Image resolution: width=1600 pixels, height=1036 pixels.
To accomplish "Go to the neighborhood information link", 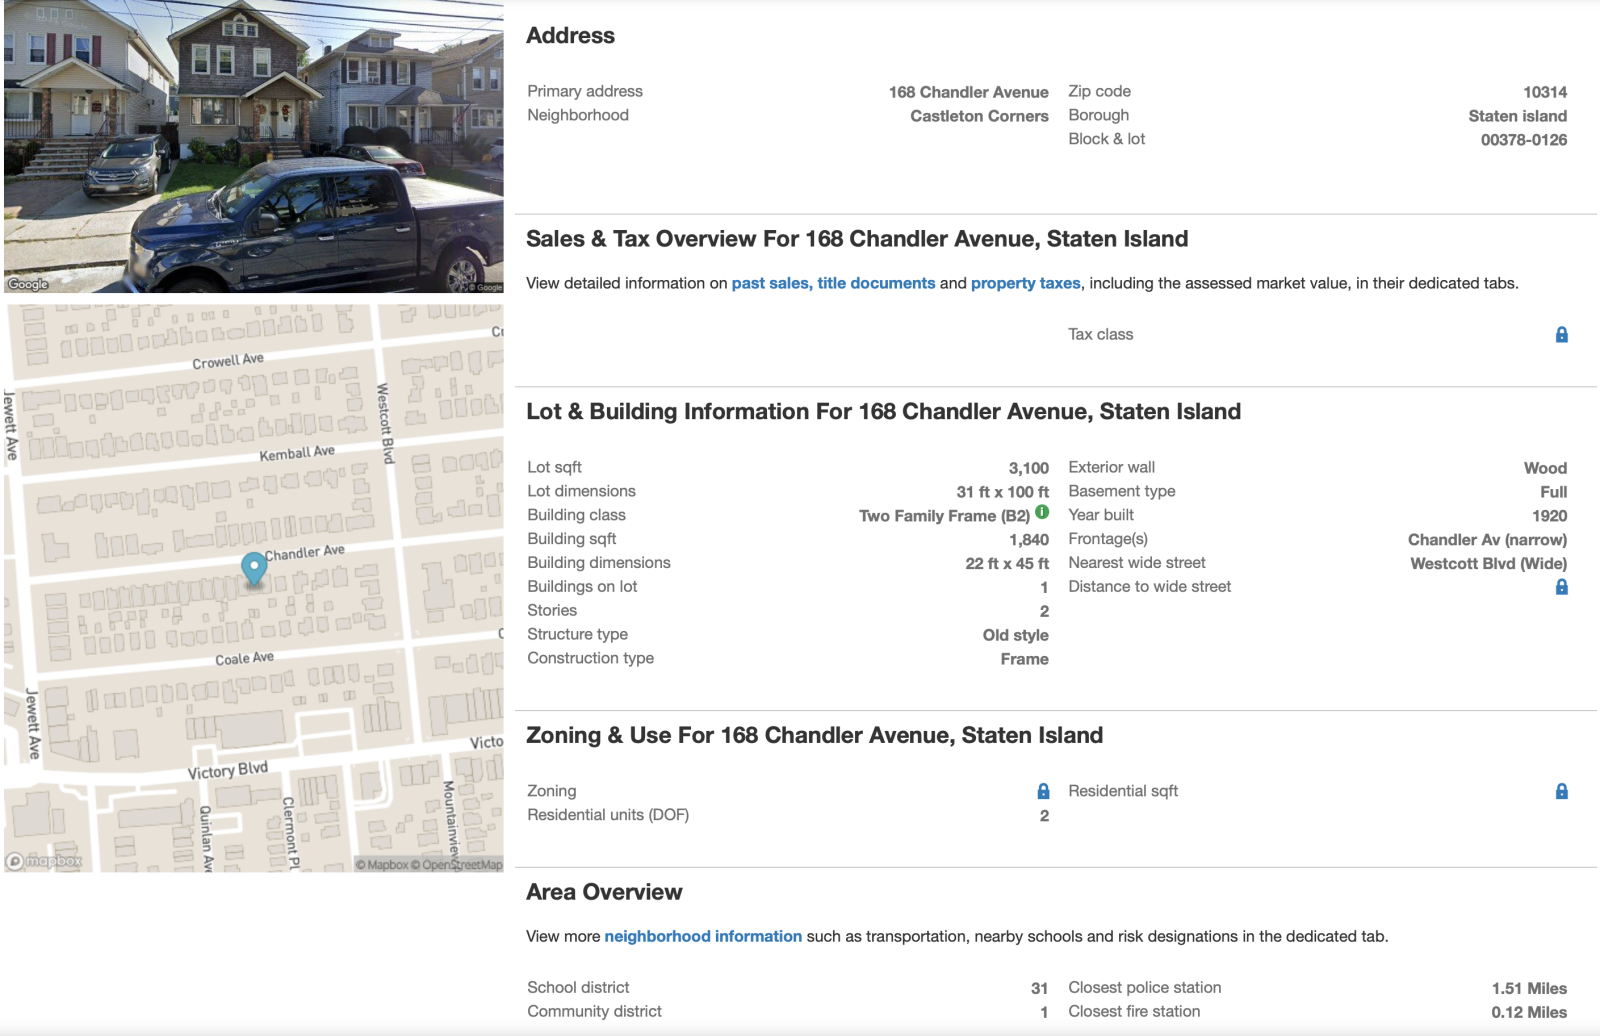I will 703,936.
